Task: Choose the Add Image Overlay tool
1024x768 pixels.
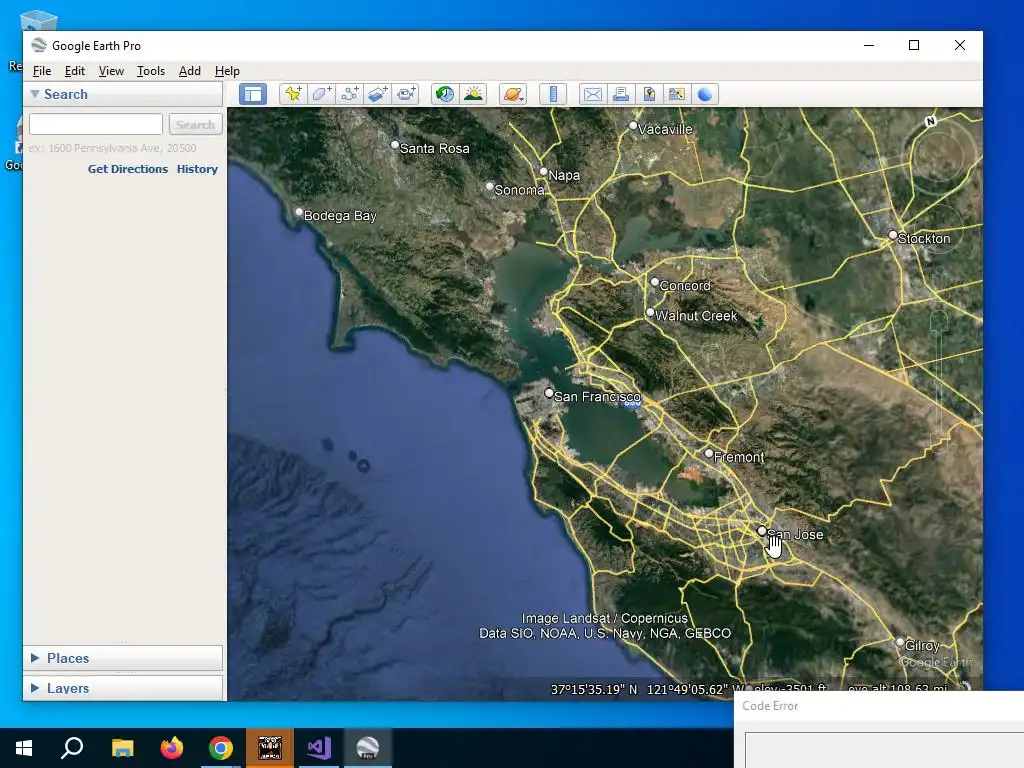Action: [377, 94]
